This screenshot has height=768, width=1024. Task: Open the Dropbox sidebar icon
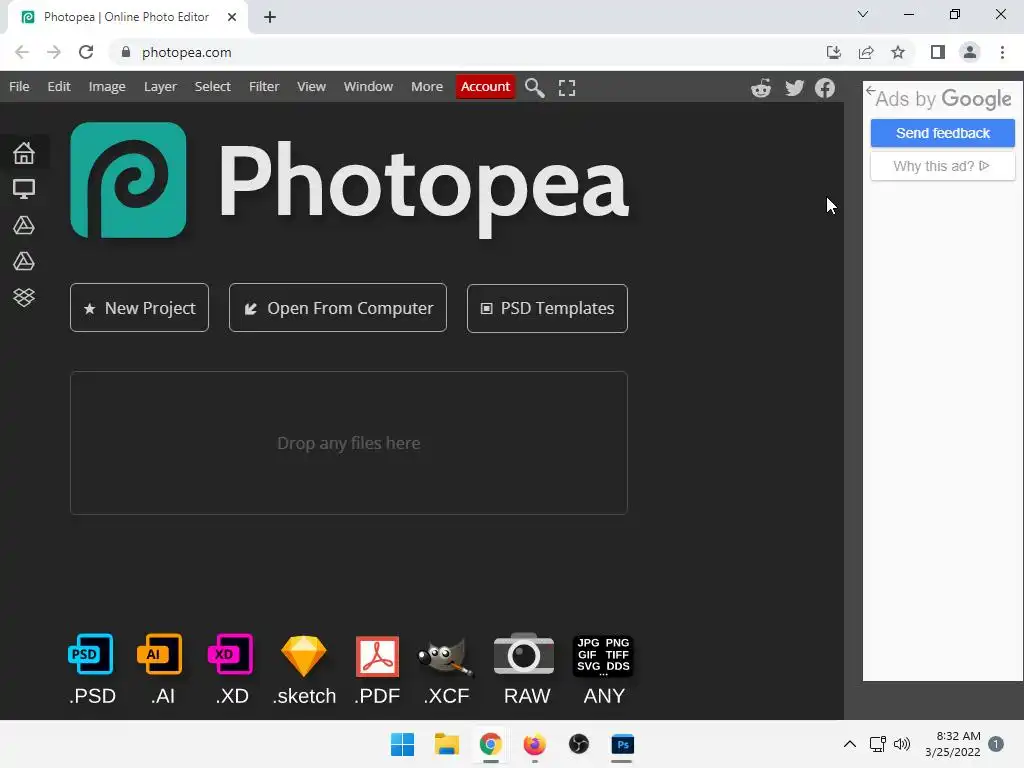(x=24, y=297)
